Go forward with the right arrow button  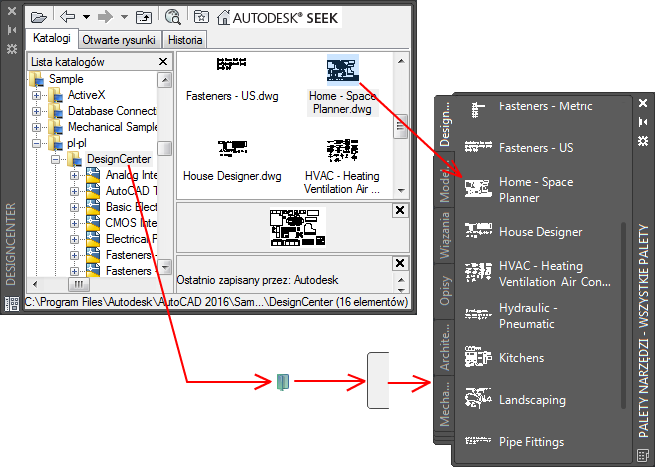pyautogui.click(x=105, y=17)
